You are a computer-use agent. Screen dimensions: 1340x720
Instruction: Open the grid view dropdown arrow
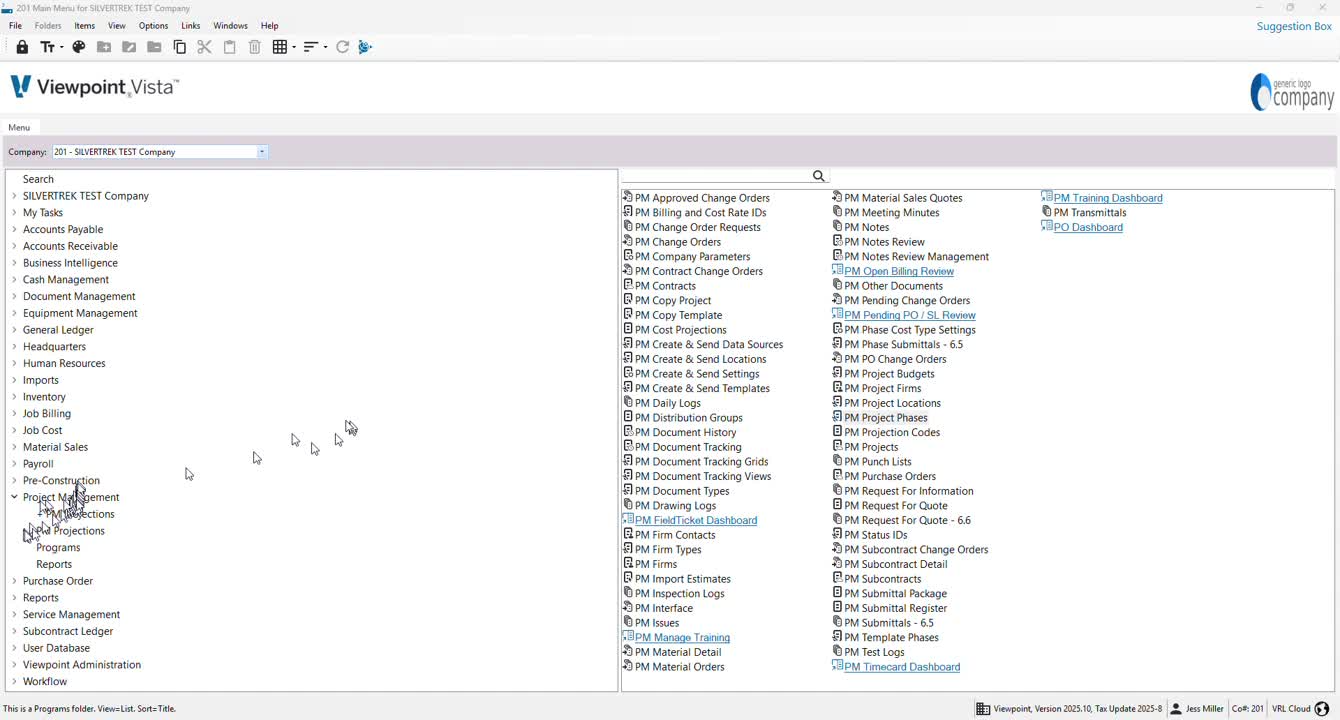pyautogui.click(x=293, y=47)
